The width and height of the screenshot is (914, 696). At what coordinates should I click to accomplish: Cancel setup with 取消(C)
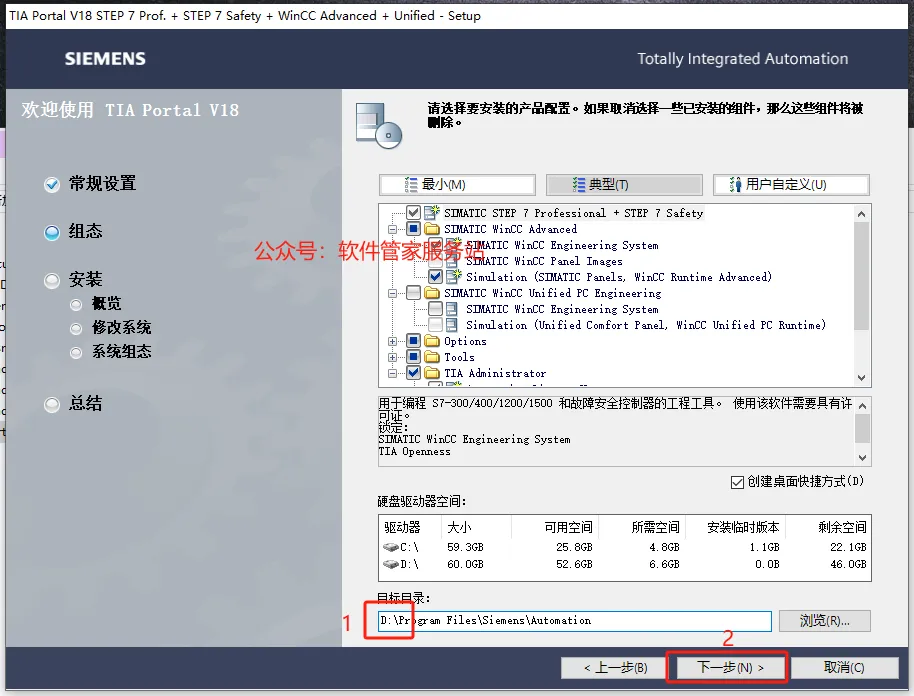point(843,667)
